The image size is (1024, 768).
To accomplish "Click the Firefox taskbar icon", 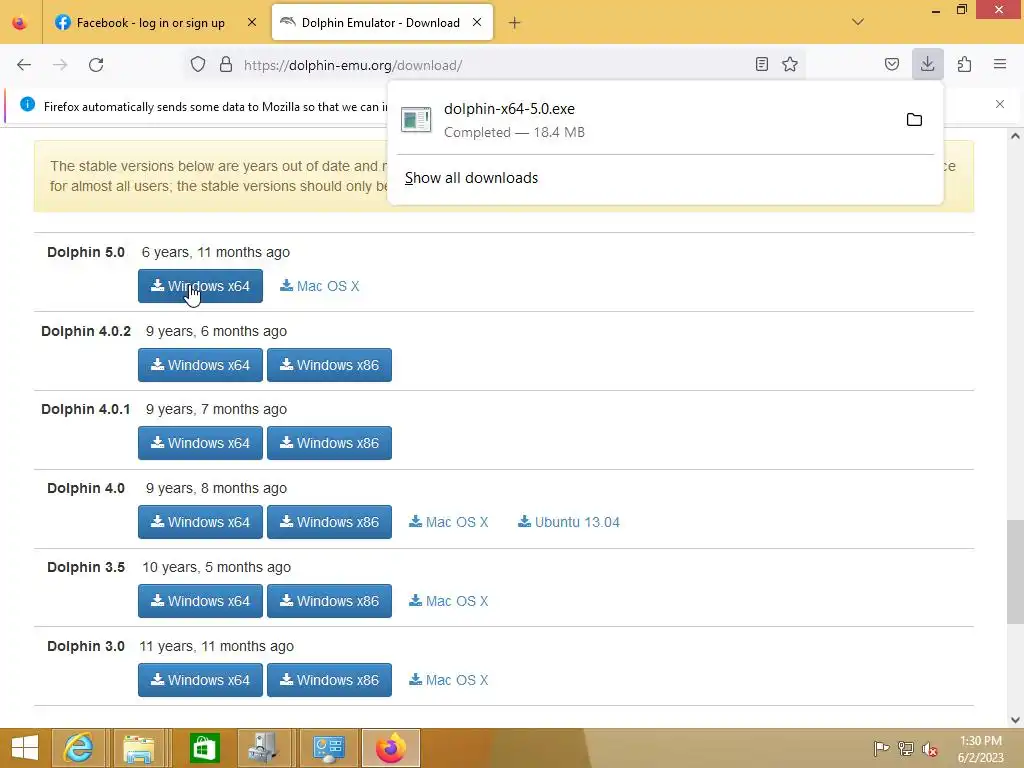I will pos(391,748).
